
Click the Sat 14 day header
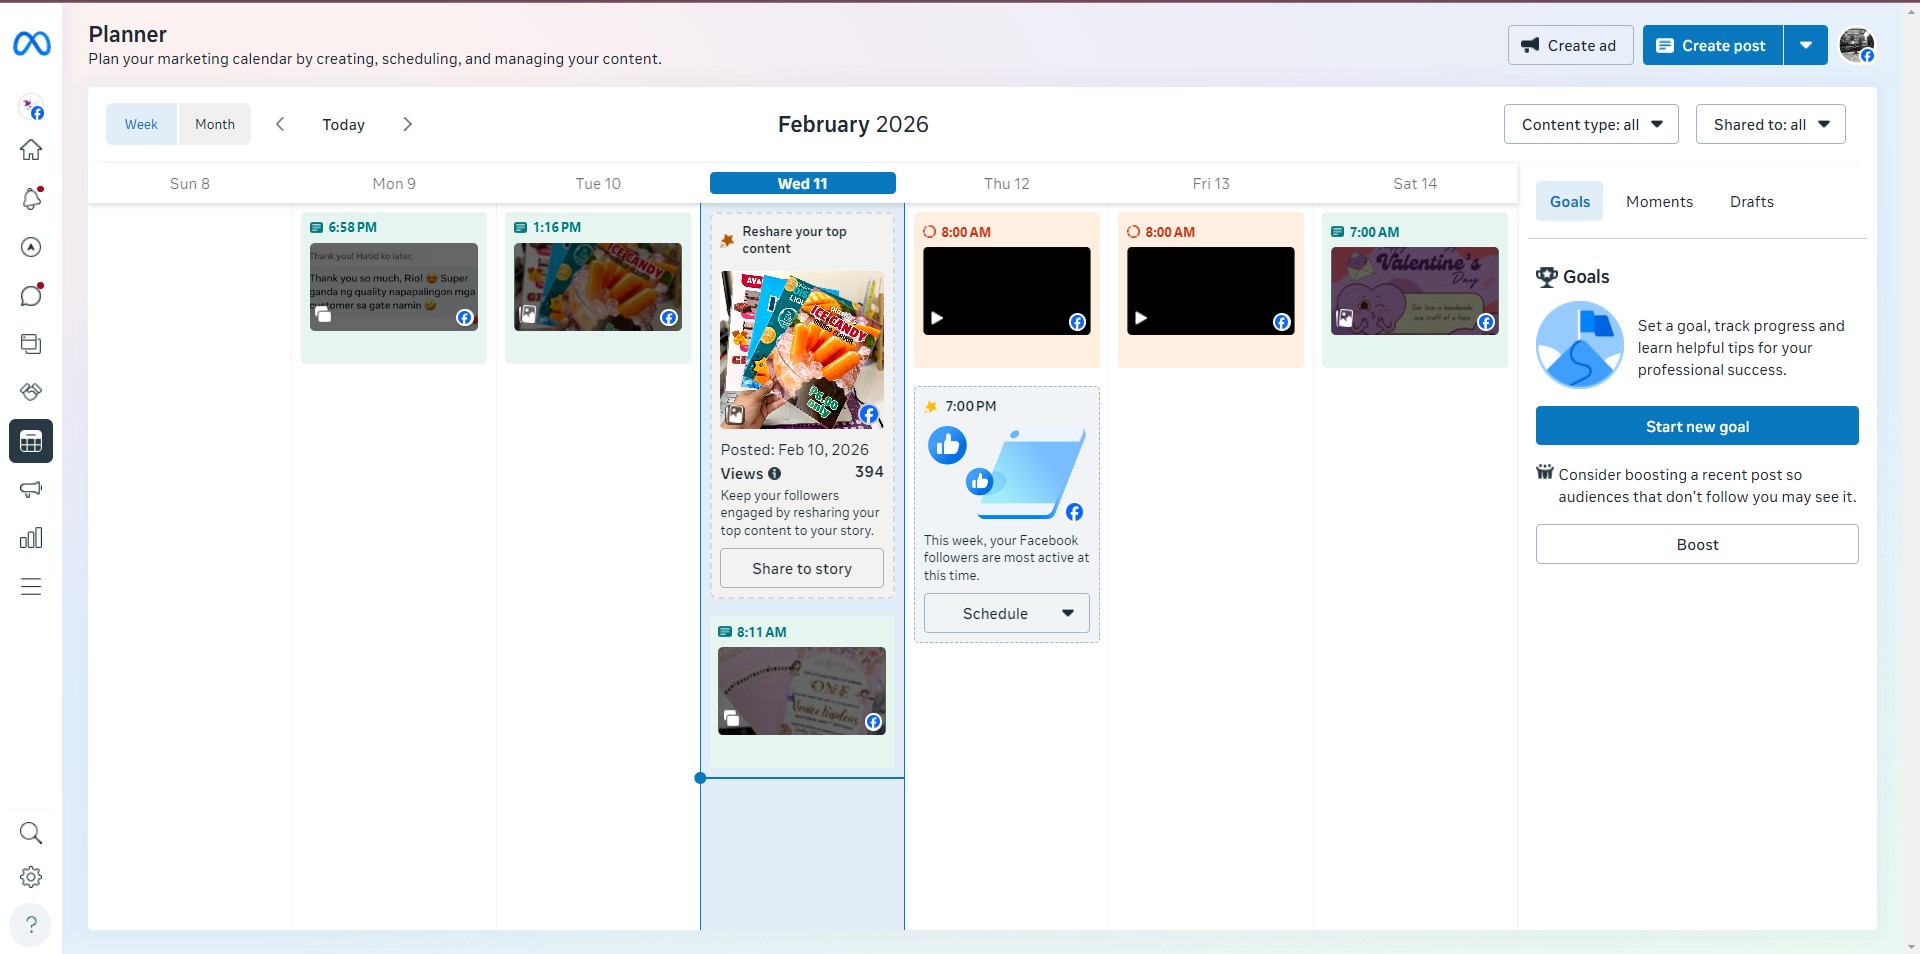coord(1415,183)
